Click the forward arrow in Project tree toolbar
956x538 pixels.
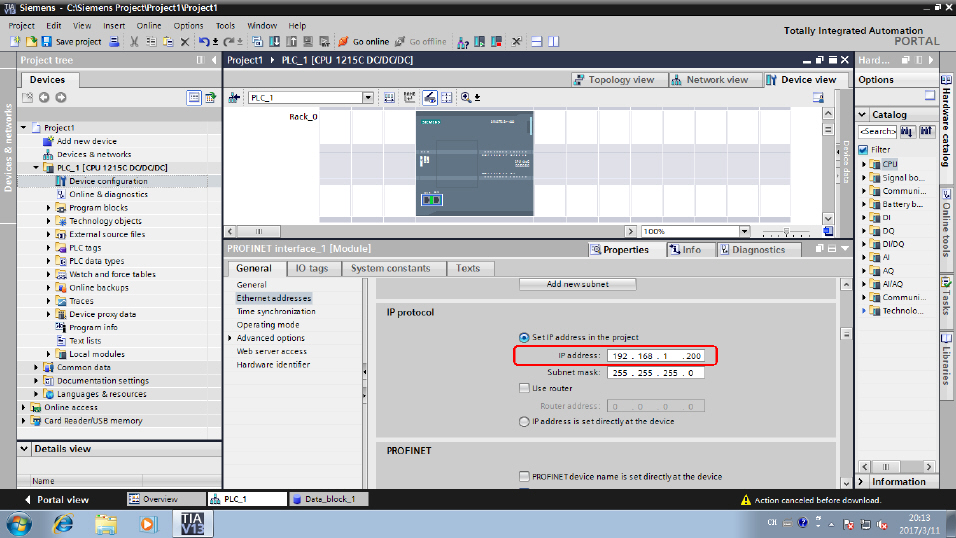tap(61, 98)
